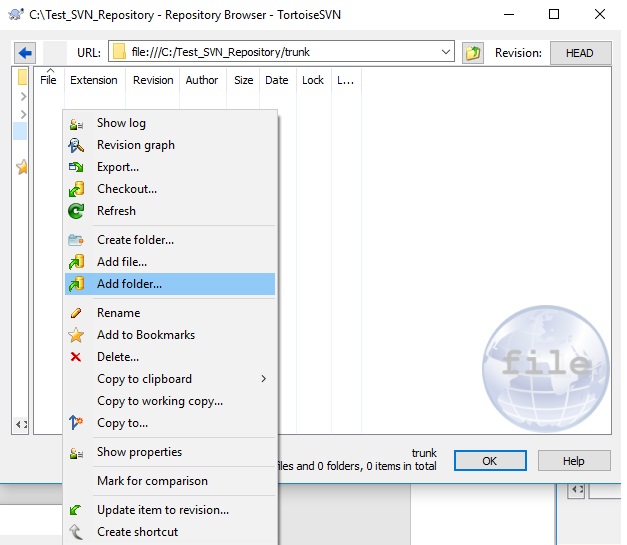Click the red Delete X icon

pyautogui.click(x=76, y=357)
